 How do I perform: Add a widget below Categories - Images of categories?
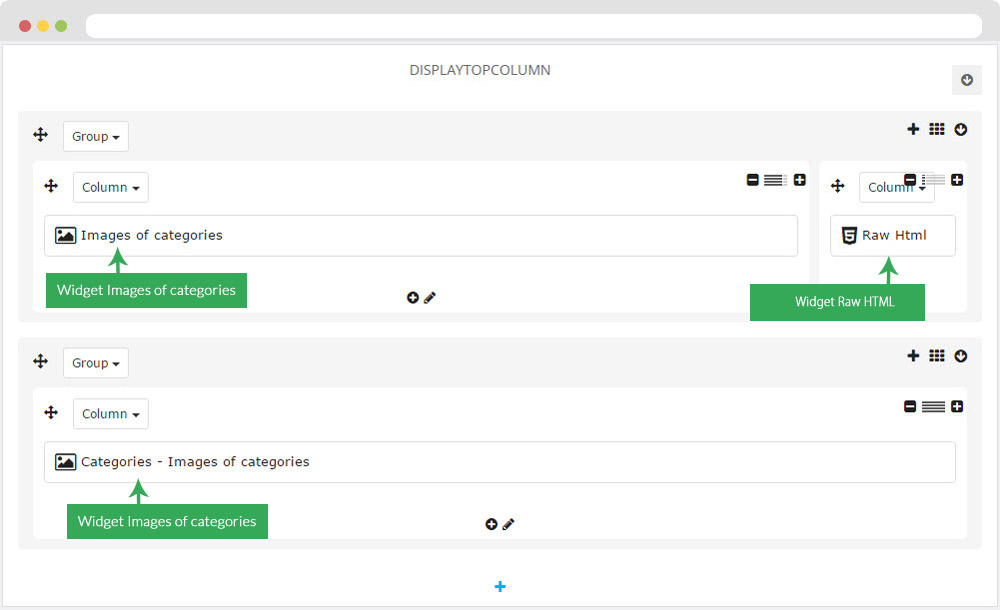491,524
